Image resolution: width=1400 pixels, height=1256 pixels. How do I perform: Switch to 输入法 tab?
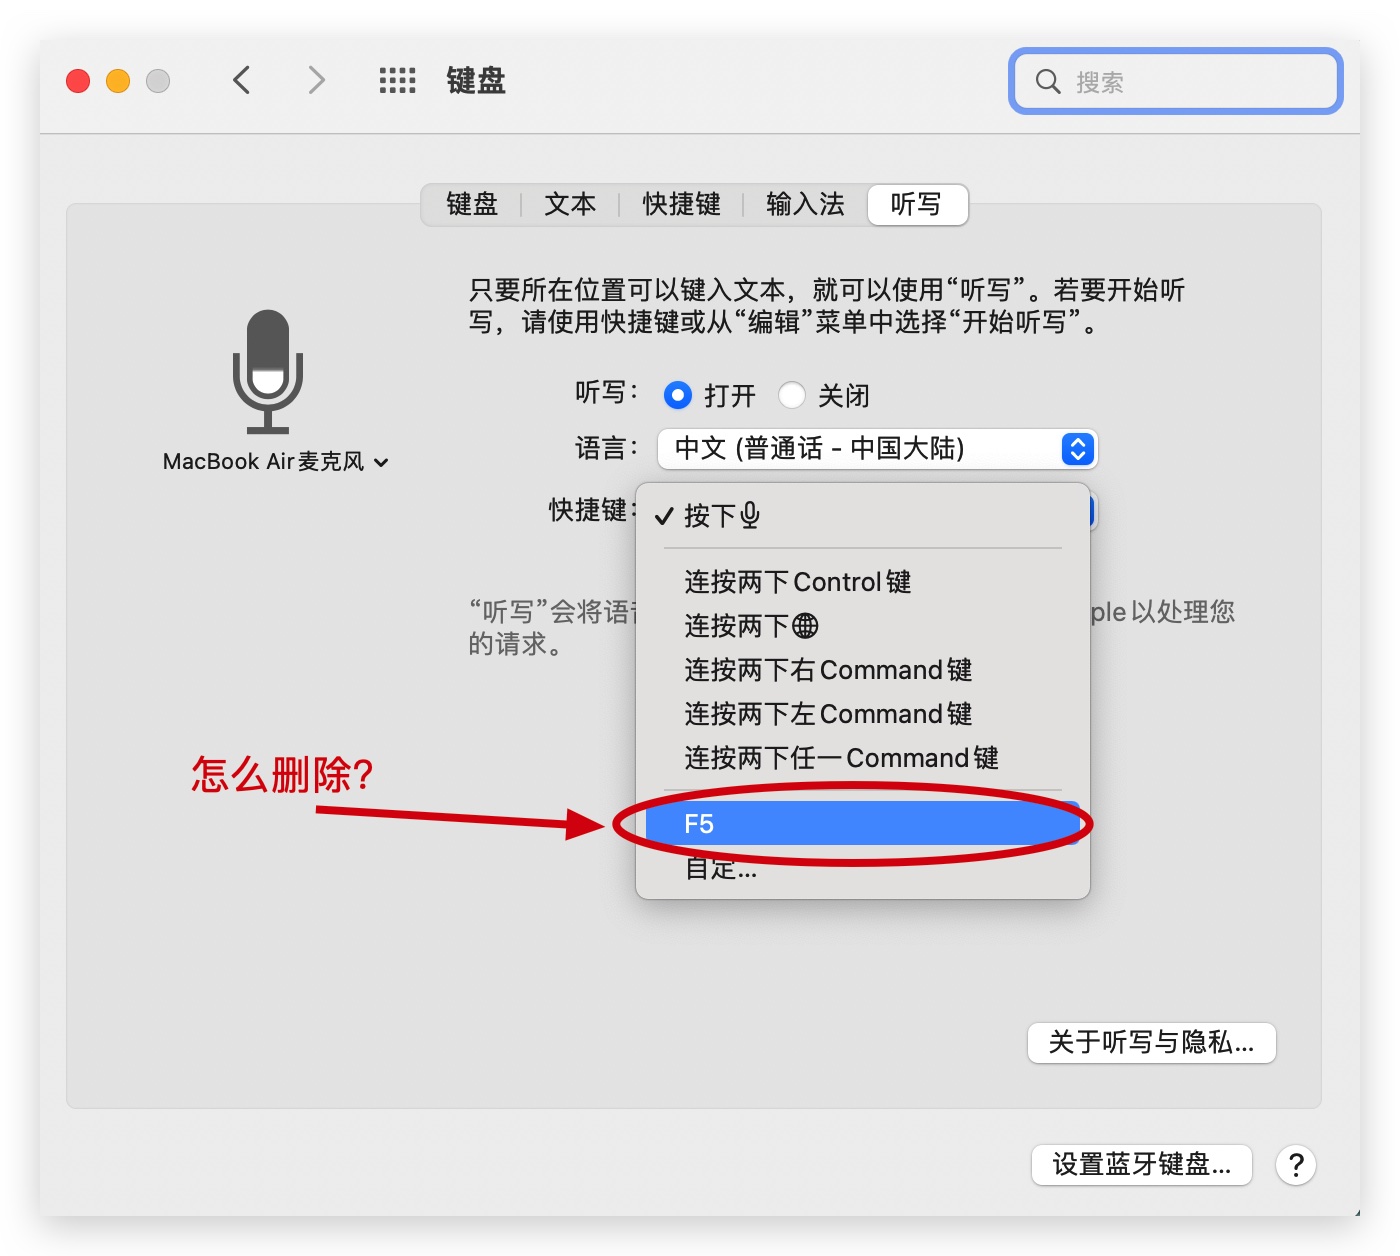[x=805, y=205]
